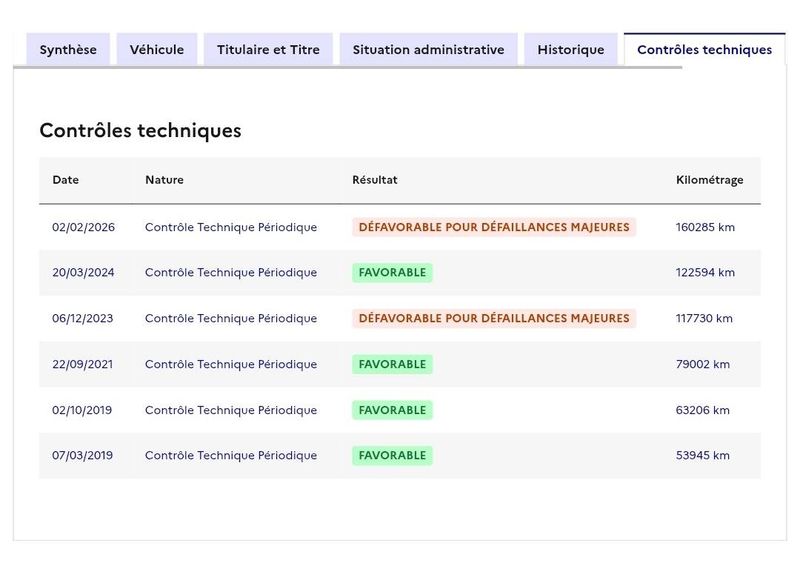Click the Favorable badge for 20/03/2024
The image size is (800, 566).
tap(392, 273)
